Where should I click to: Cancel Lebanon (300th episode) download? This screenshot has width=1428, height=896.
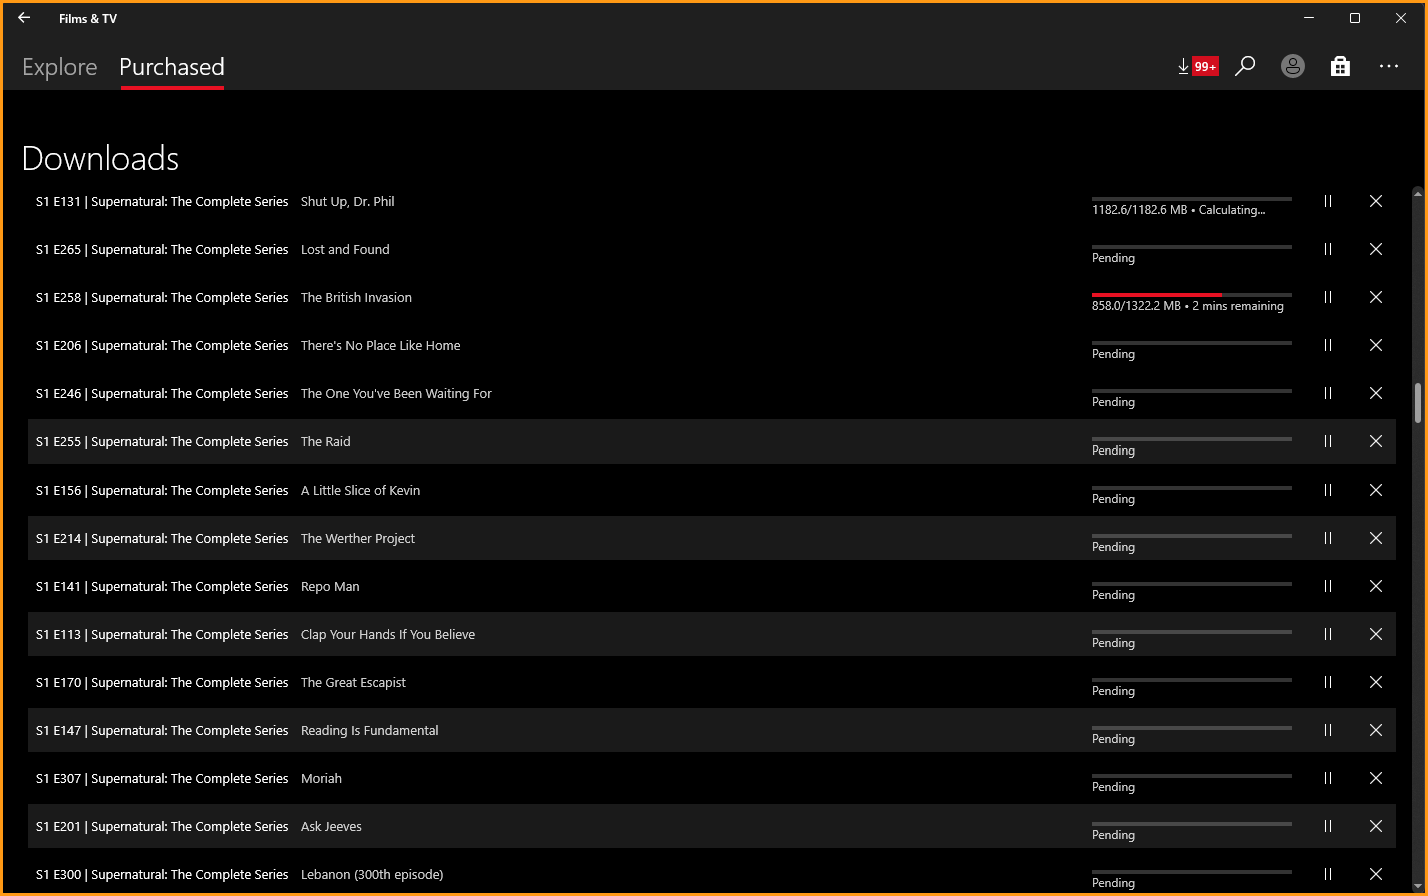1376,874
